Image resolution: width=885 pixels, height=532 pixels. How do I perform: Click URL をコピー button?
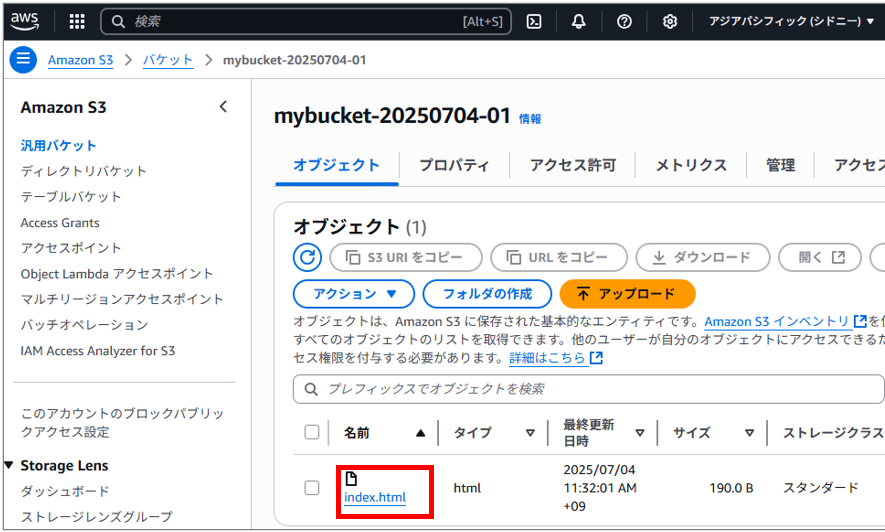pyautogui.click(x=559, y=258)
